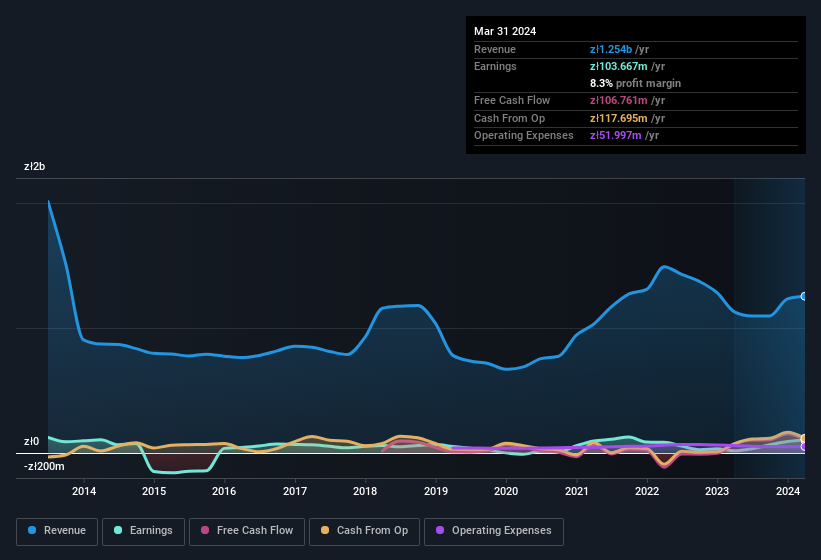821x560 pixels.
Task: Click the 2022 x-axis label
Action: 647,491
